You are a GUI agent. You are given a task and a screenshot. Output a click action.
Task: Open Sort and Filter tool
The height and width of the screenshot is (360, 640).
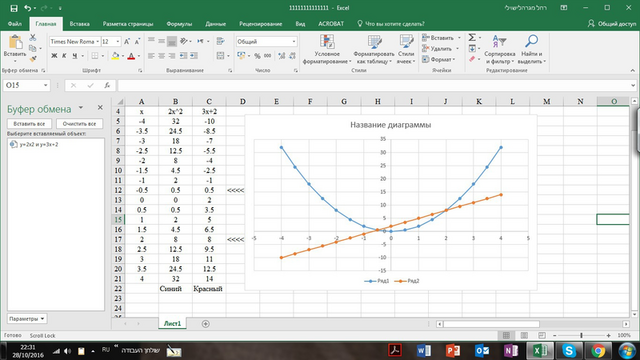point(500,49)
